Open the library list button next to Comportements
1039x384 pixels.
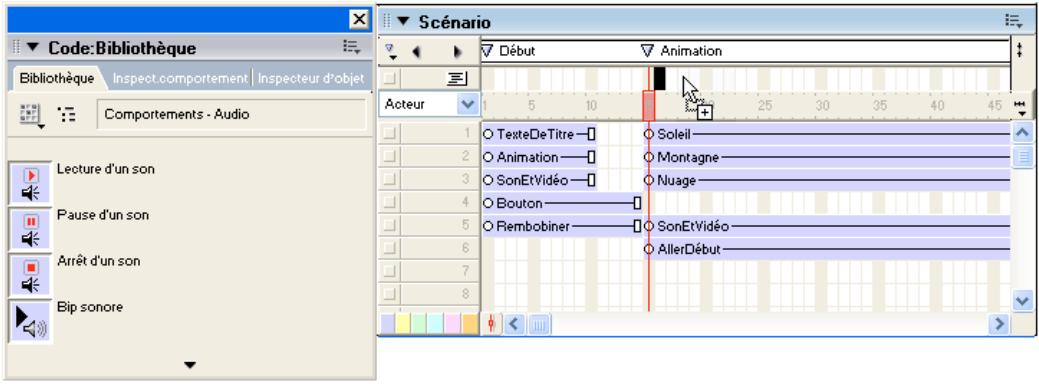click(30, 115)
